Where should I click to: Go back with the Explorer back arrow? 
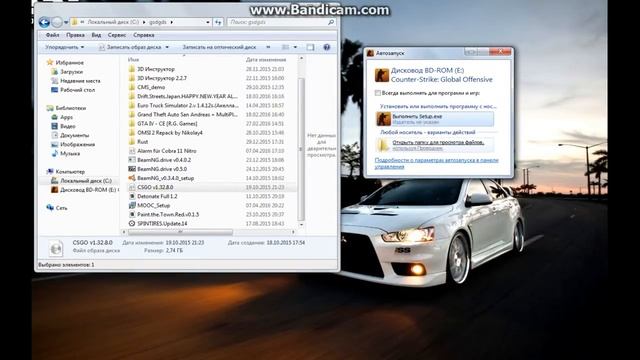(x=44, y=22)
